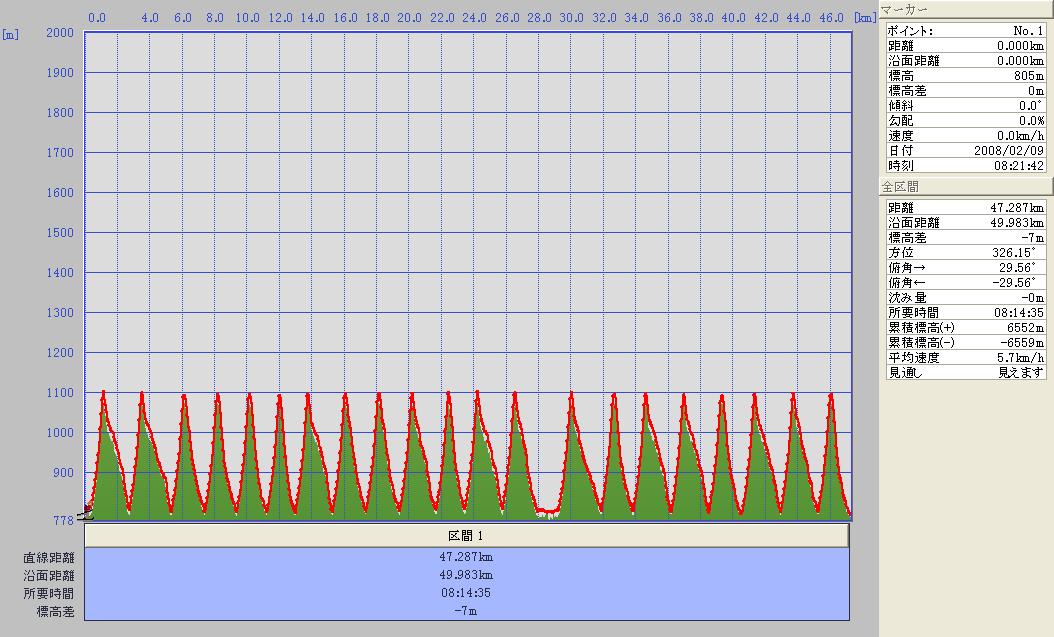Click the 方位 value 326.15°
The image size is (1054, 637).
click(1014, 253)
